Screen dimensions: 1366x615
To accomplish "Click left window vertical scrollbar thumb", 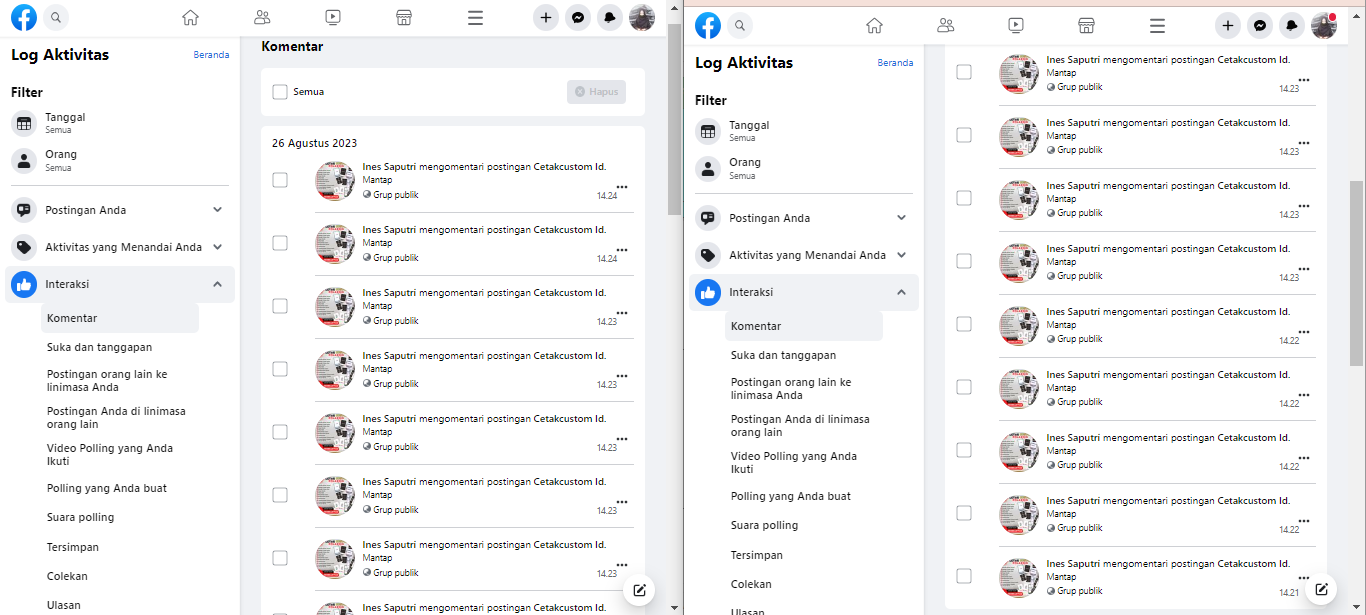I will [675, 120].
